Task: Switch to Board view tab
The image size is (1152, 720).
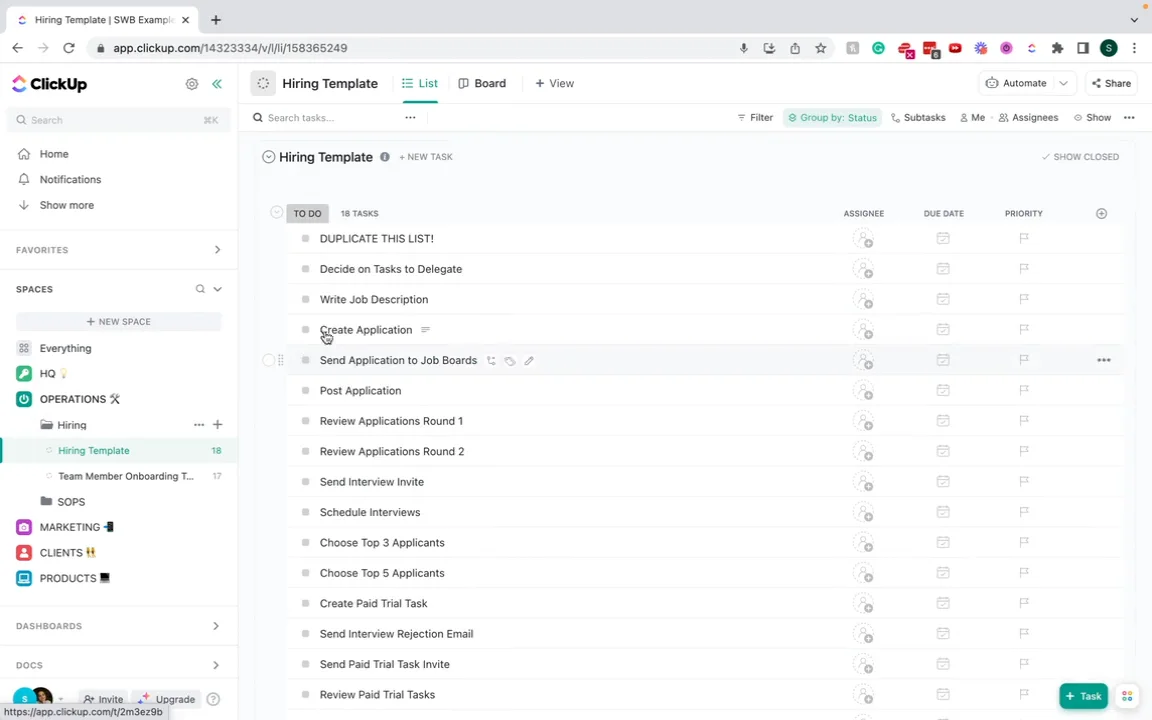Action: coord(482,83)
